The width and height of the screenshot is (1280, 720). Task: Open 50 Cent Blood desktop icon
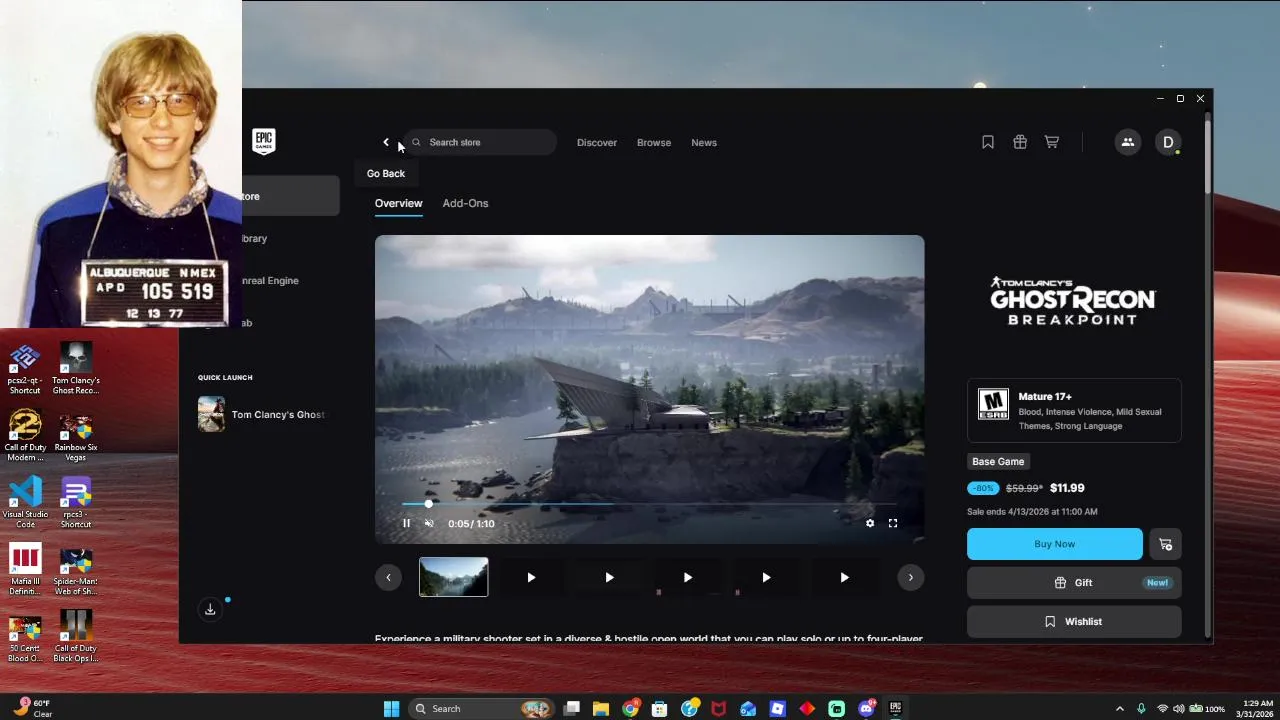click(x=25, y=637)
